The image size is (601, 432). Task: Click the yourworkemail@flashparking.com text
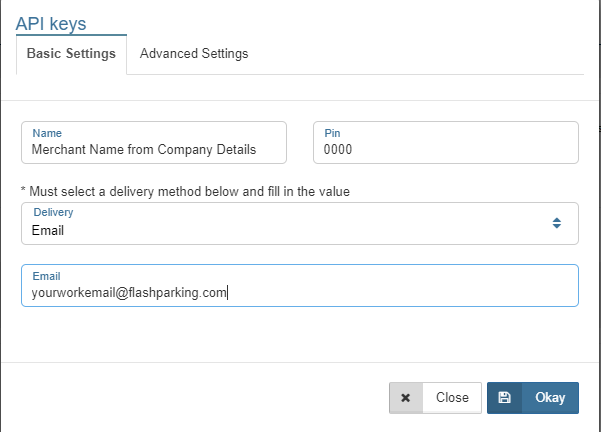(130, 293)
